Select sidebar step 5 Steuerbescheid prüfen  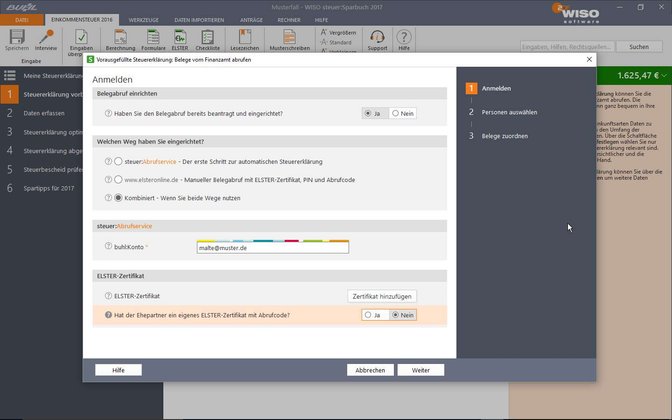point(42,169)
